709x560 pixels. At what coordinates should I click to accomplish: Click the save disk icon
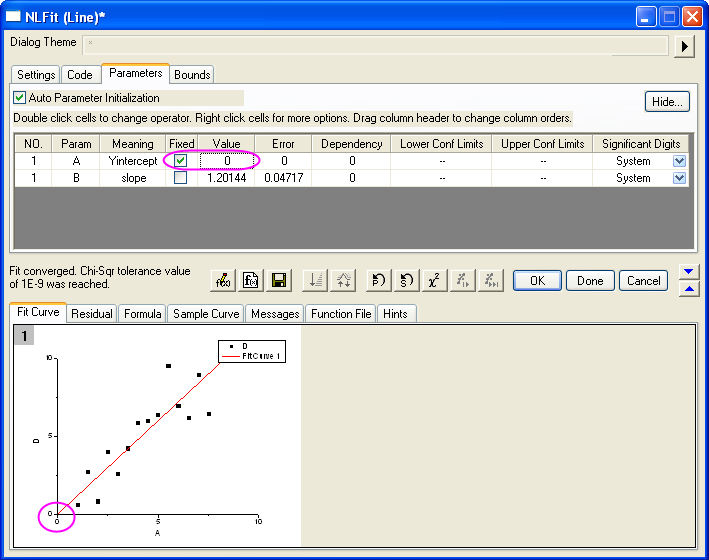point(280,281)
